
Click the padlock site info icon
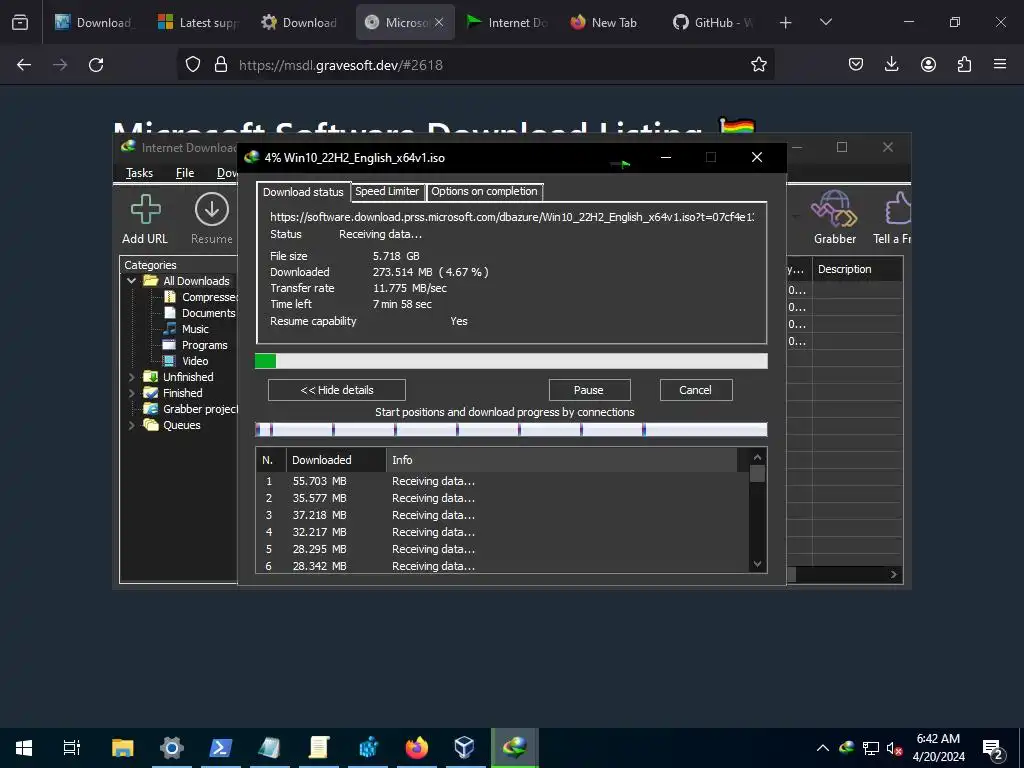click(x=221, y=65)
